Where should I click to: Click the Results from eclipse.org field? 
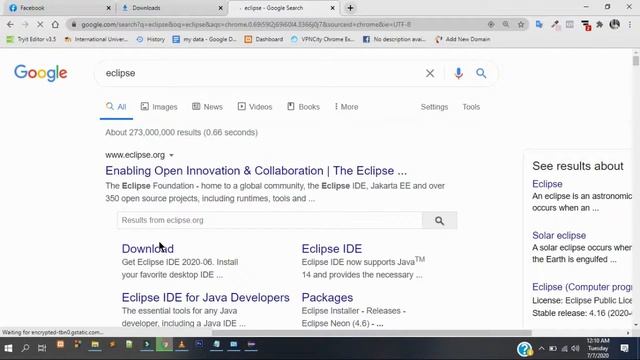click(270, 220)
